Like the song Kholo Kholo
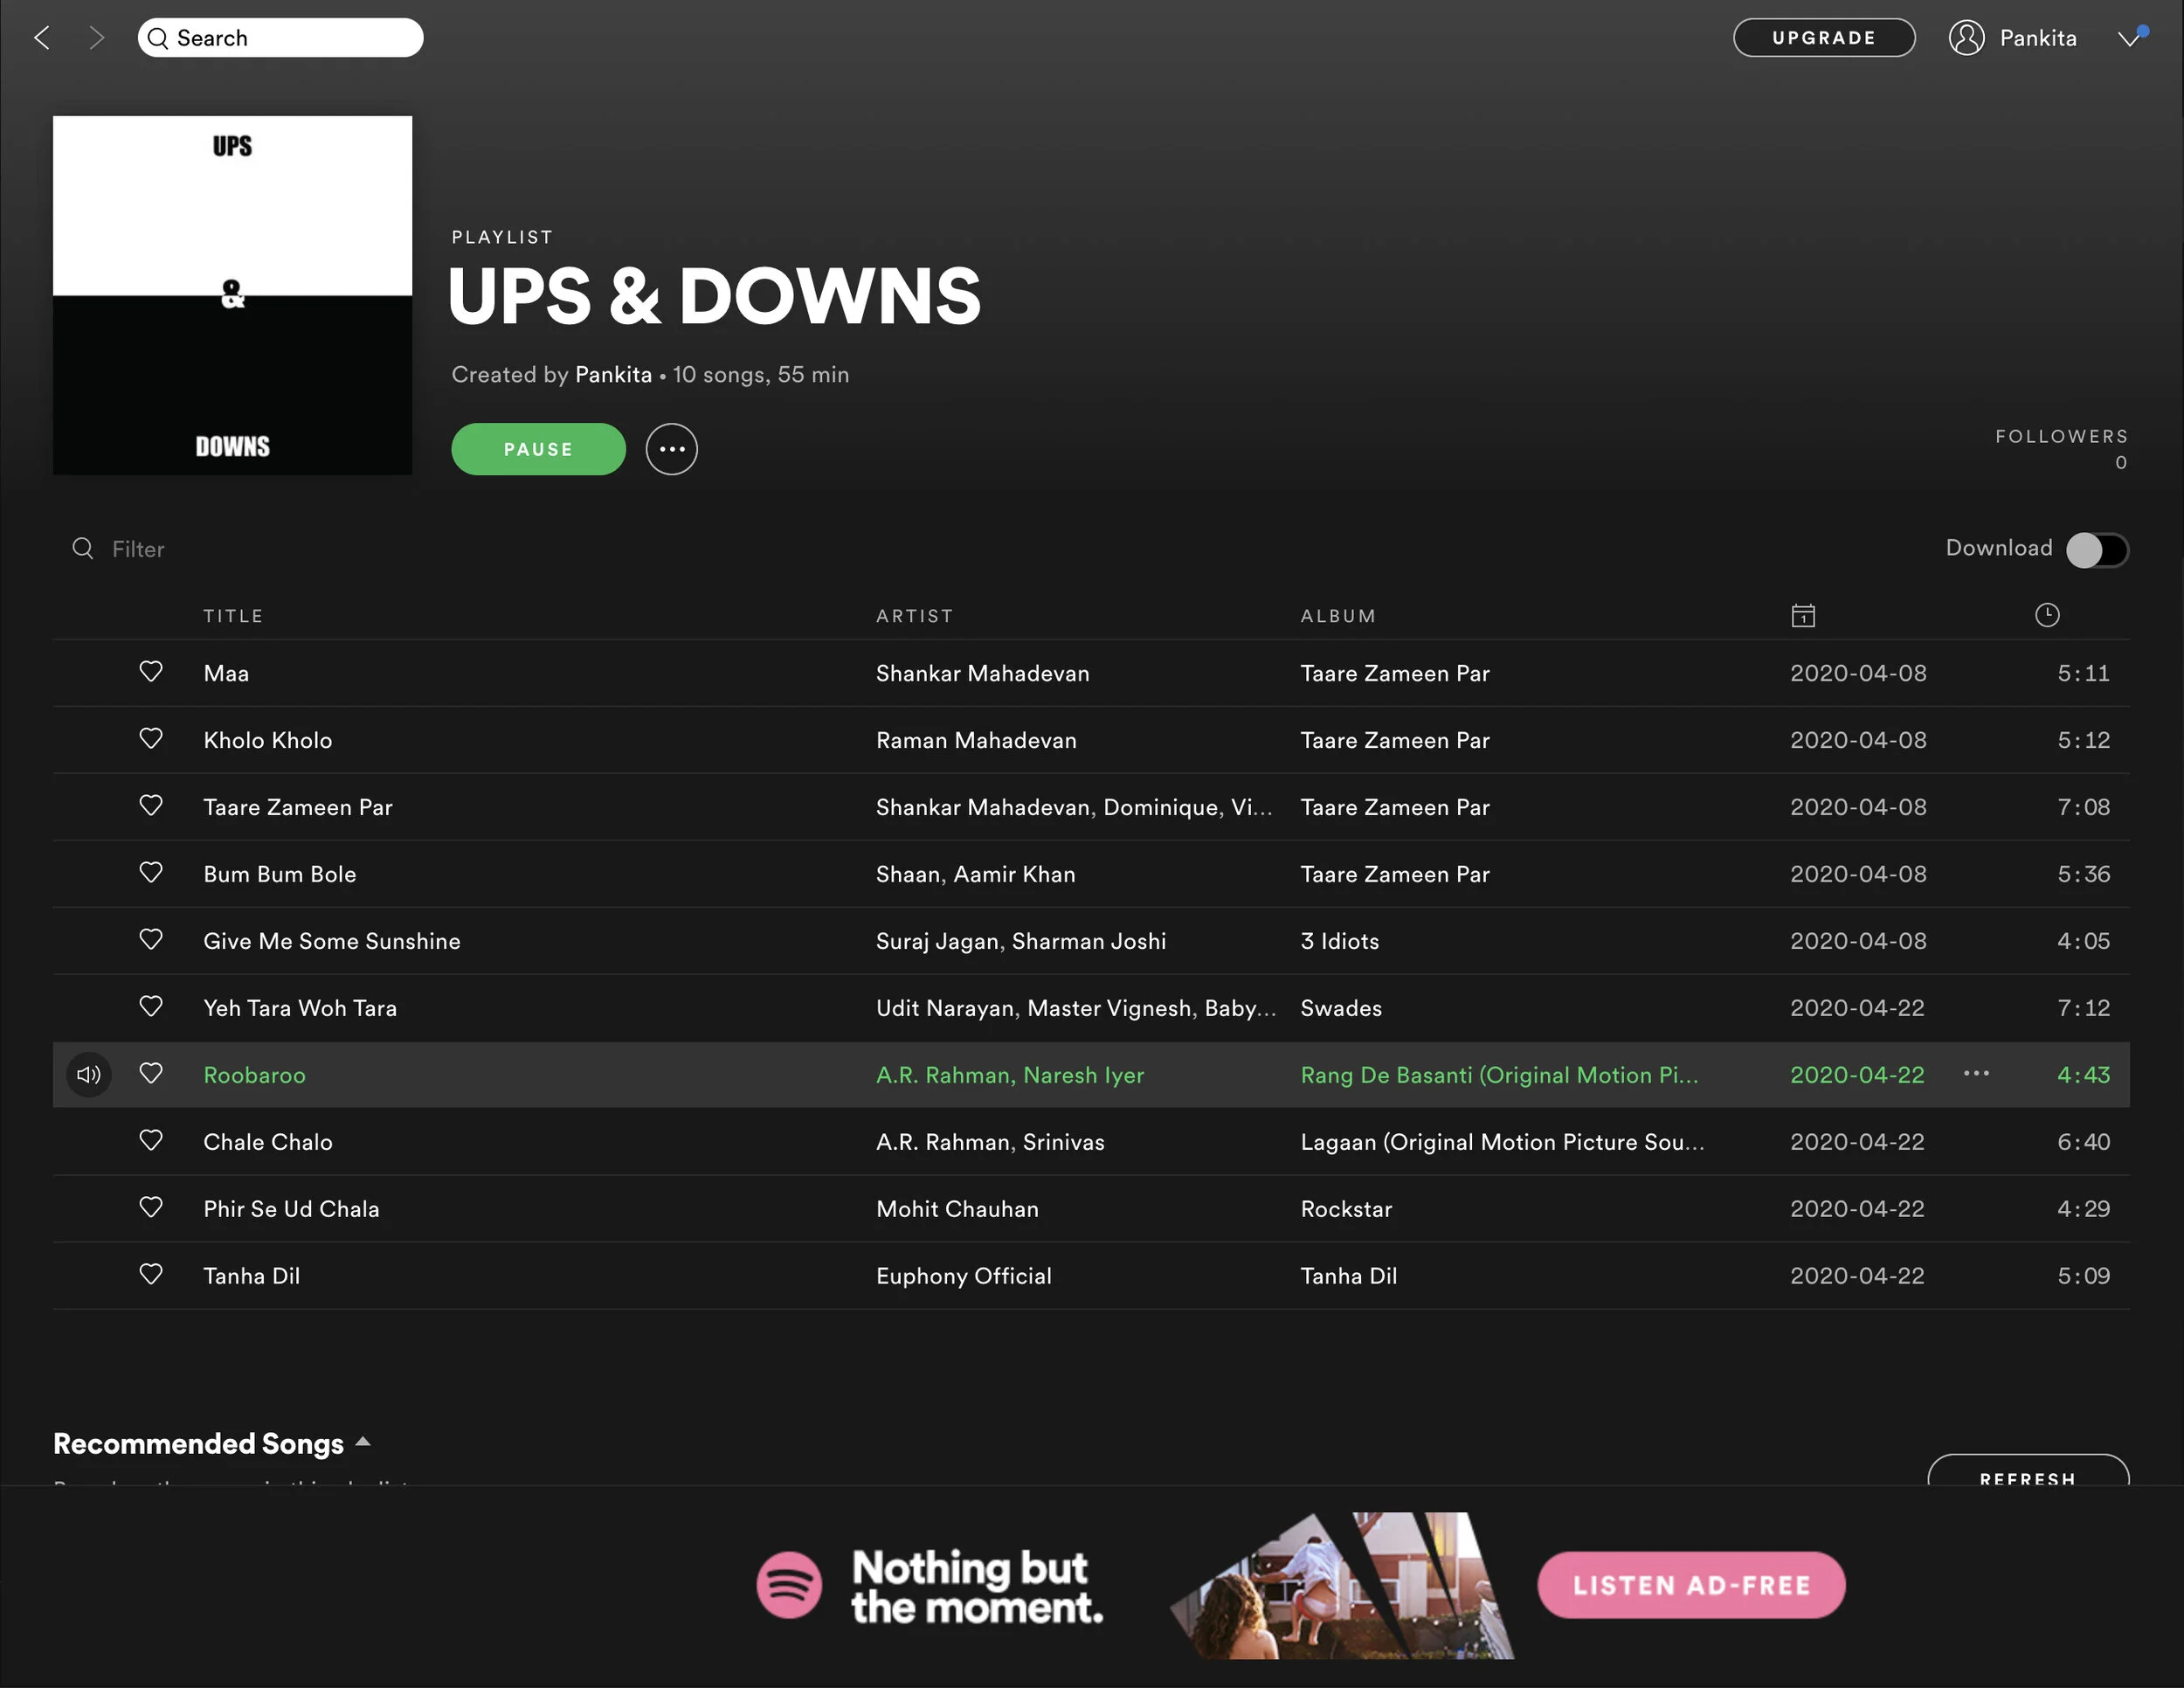The width and height of the screenshot is (2184, 1688). click(x=151, y=739)
